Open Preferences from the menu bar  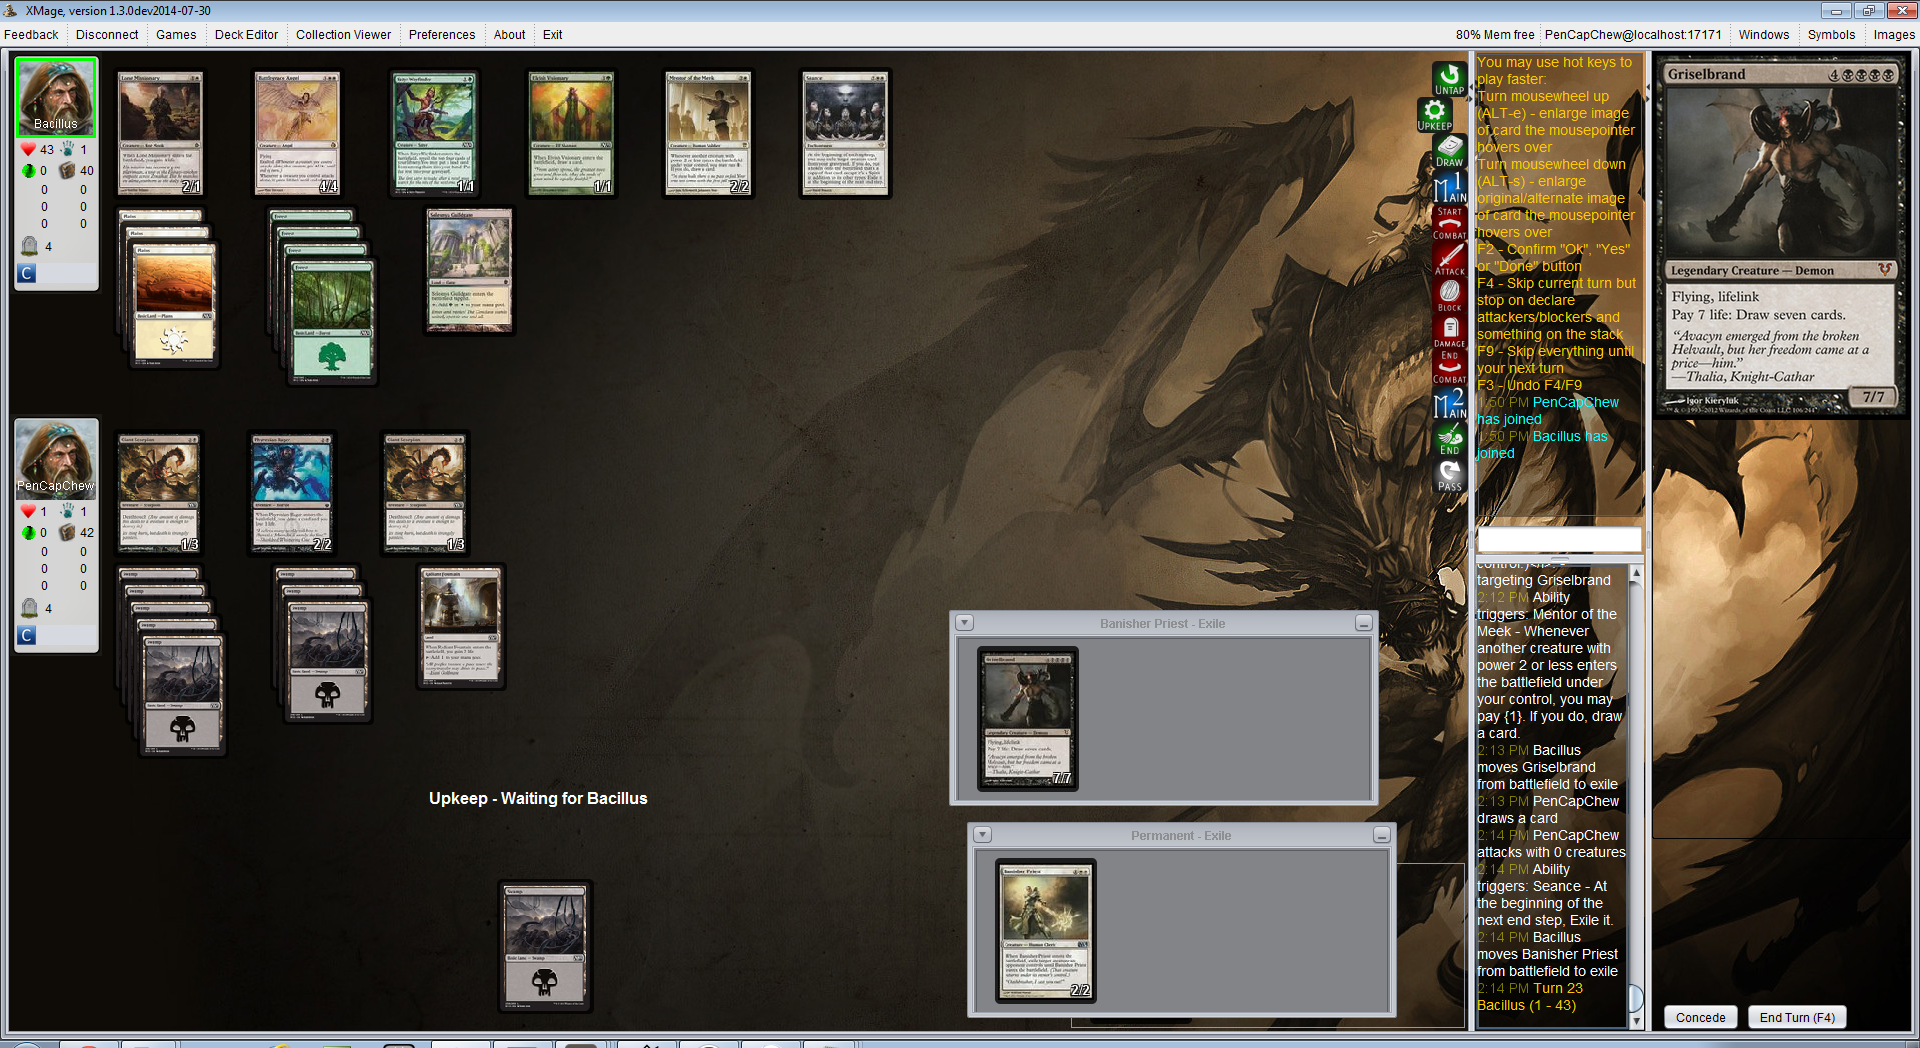tap(442, 34)
